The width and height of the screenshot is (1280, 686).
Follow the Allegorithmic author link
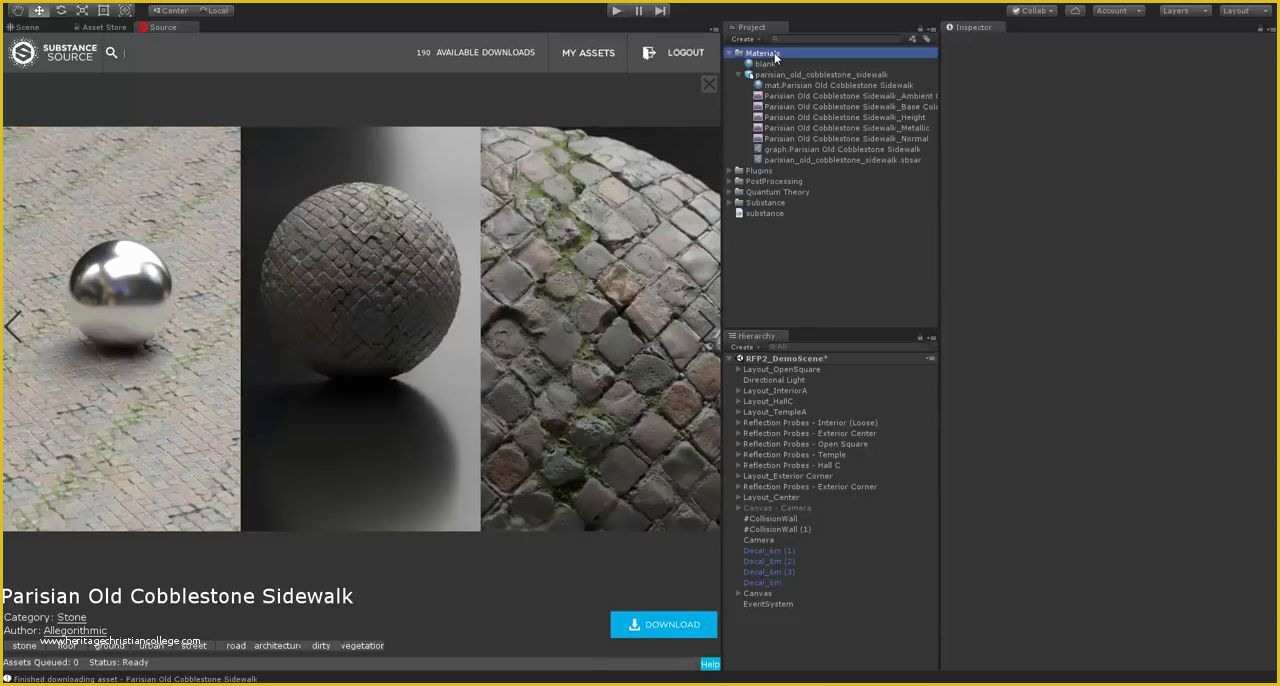pos(75,631)
